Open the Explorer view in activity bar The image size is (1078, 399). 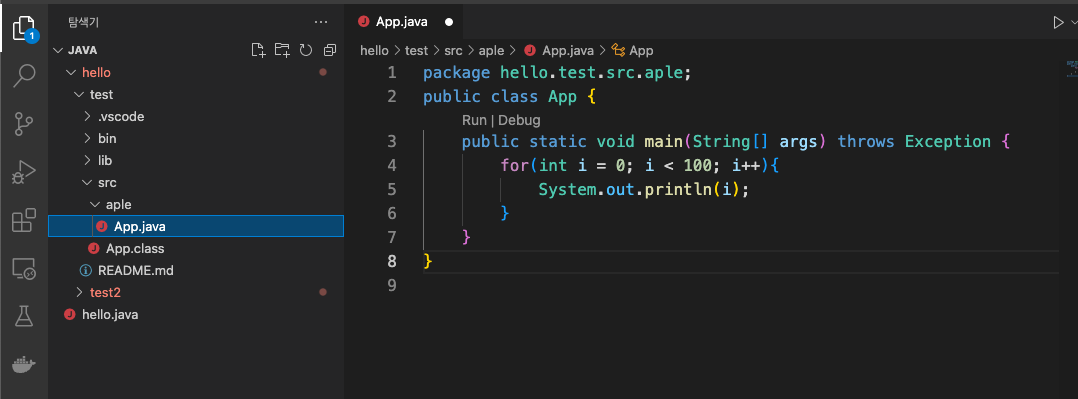(x=24, y=28)
